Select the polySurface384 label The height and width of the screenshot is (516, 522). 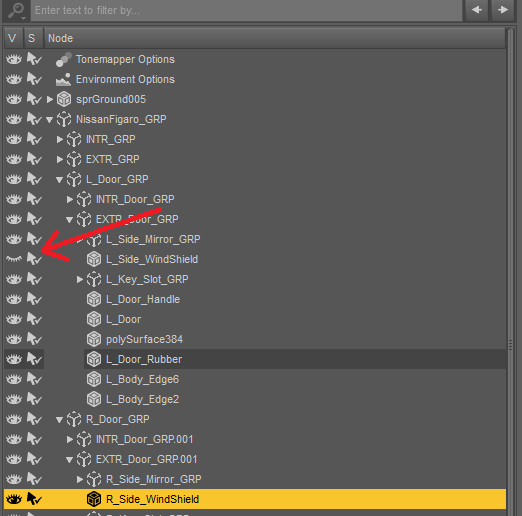click(144, 339)
